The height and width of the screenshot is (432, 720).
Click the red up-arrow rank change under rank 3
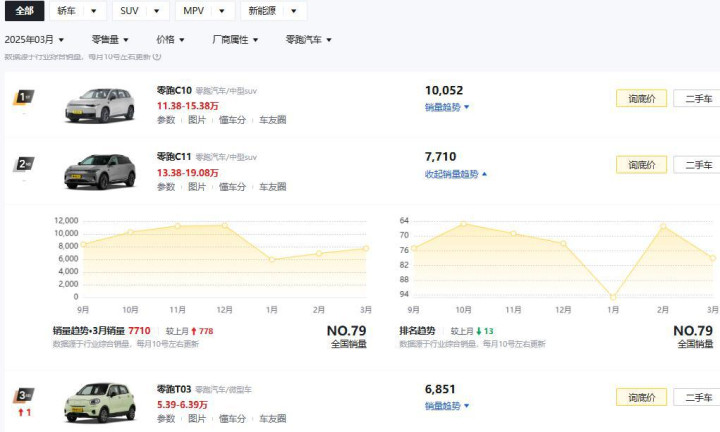(x=24, y=412)
